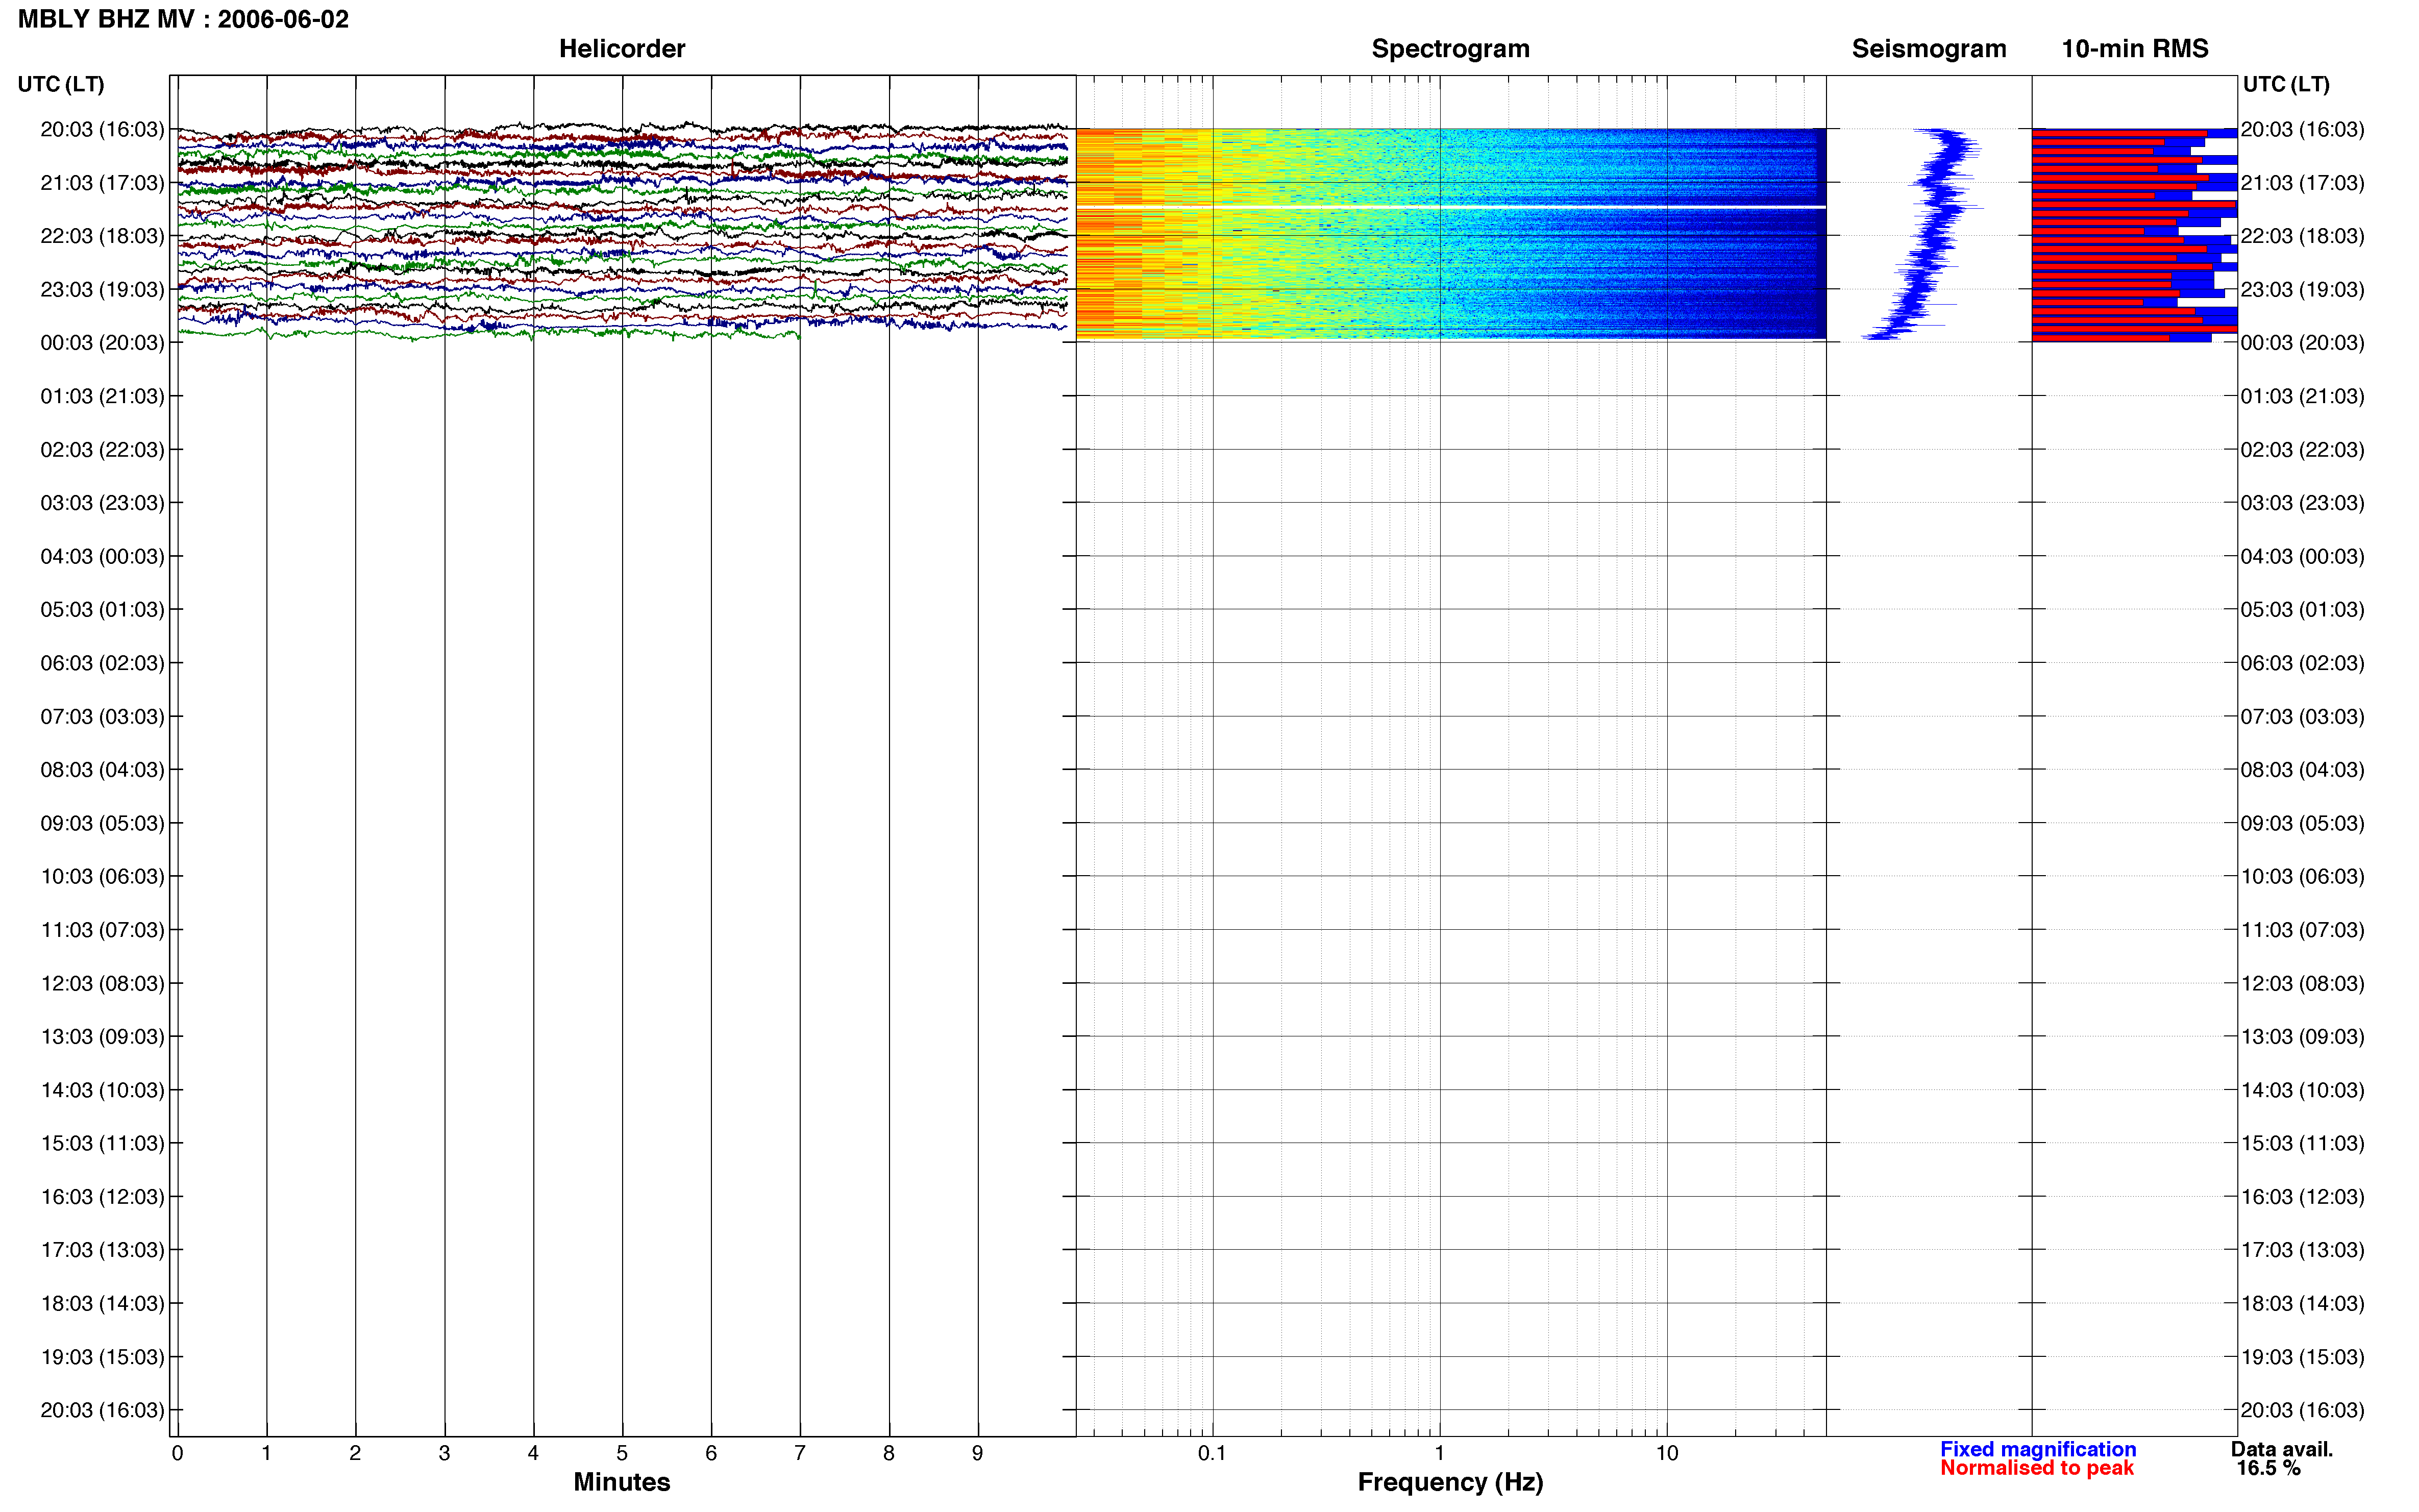
Task: Click the left '03:03 (23:03)' time label
Action: pos(102,503)
